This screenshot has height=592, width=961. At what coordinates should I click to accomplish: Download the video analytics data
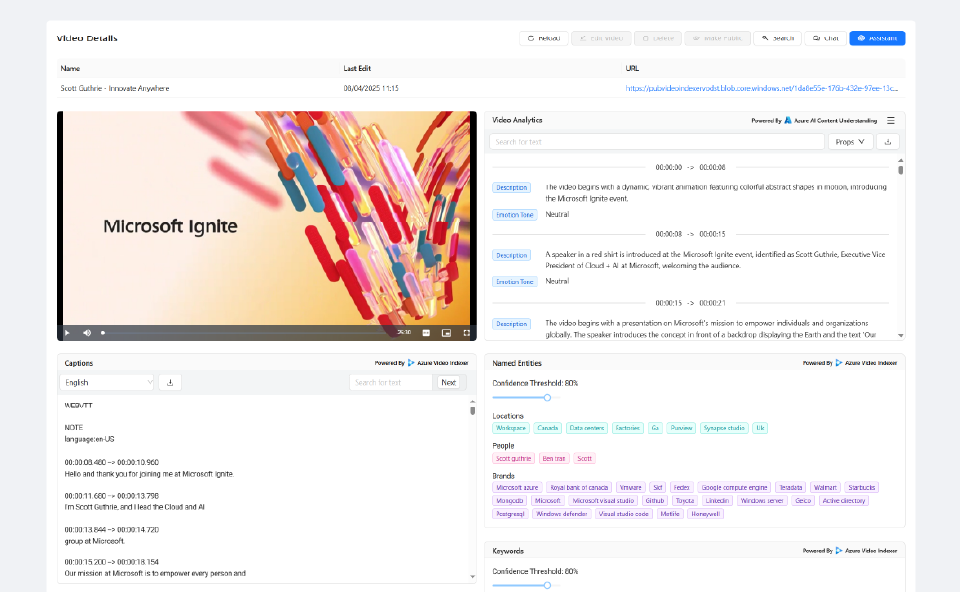tap(887, 142)
